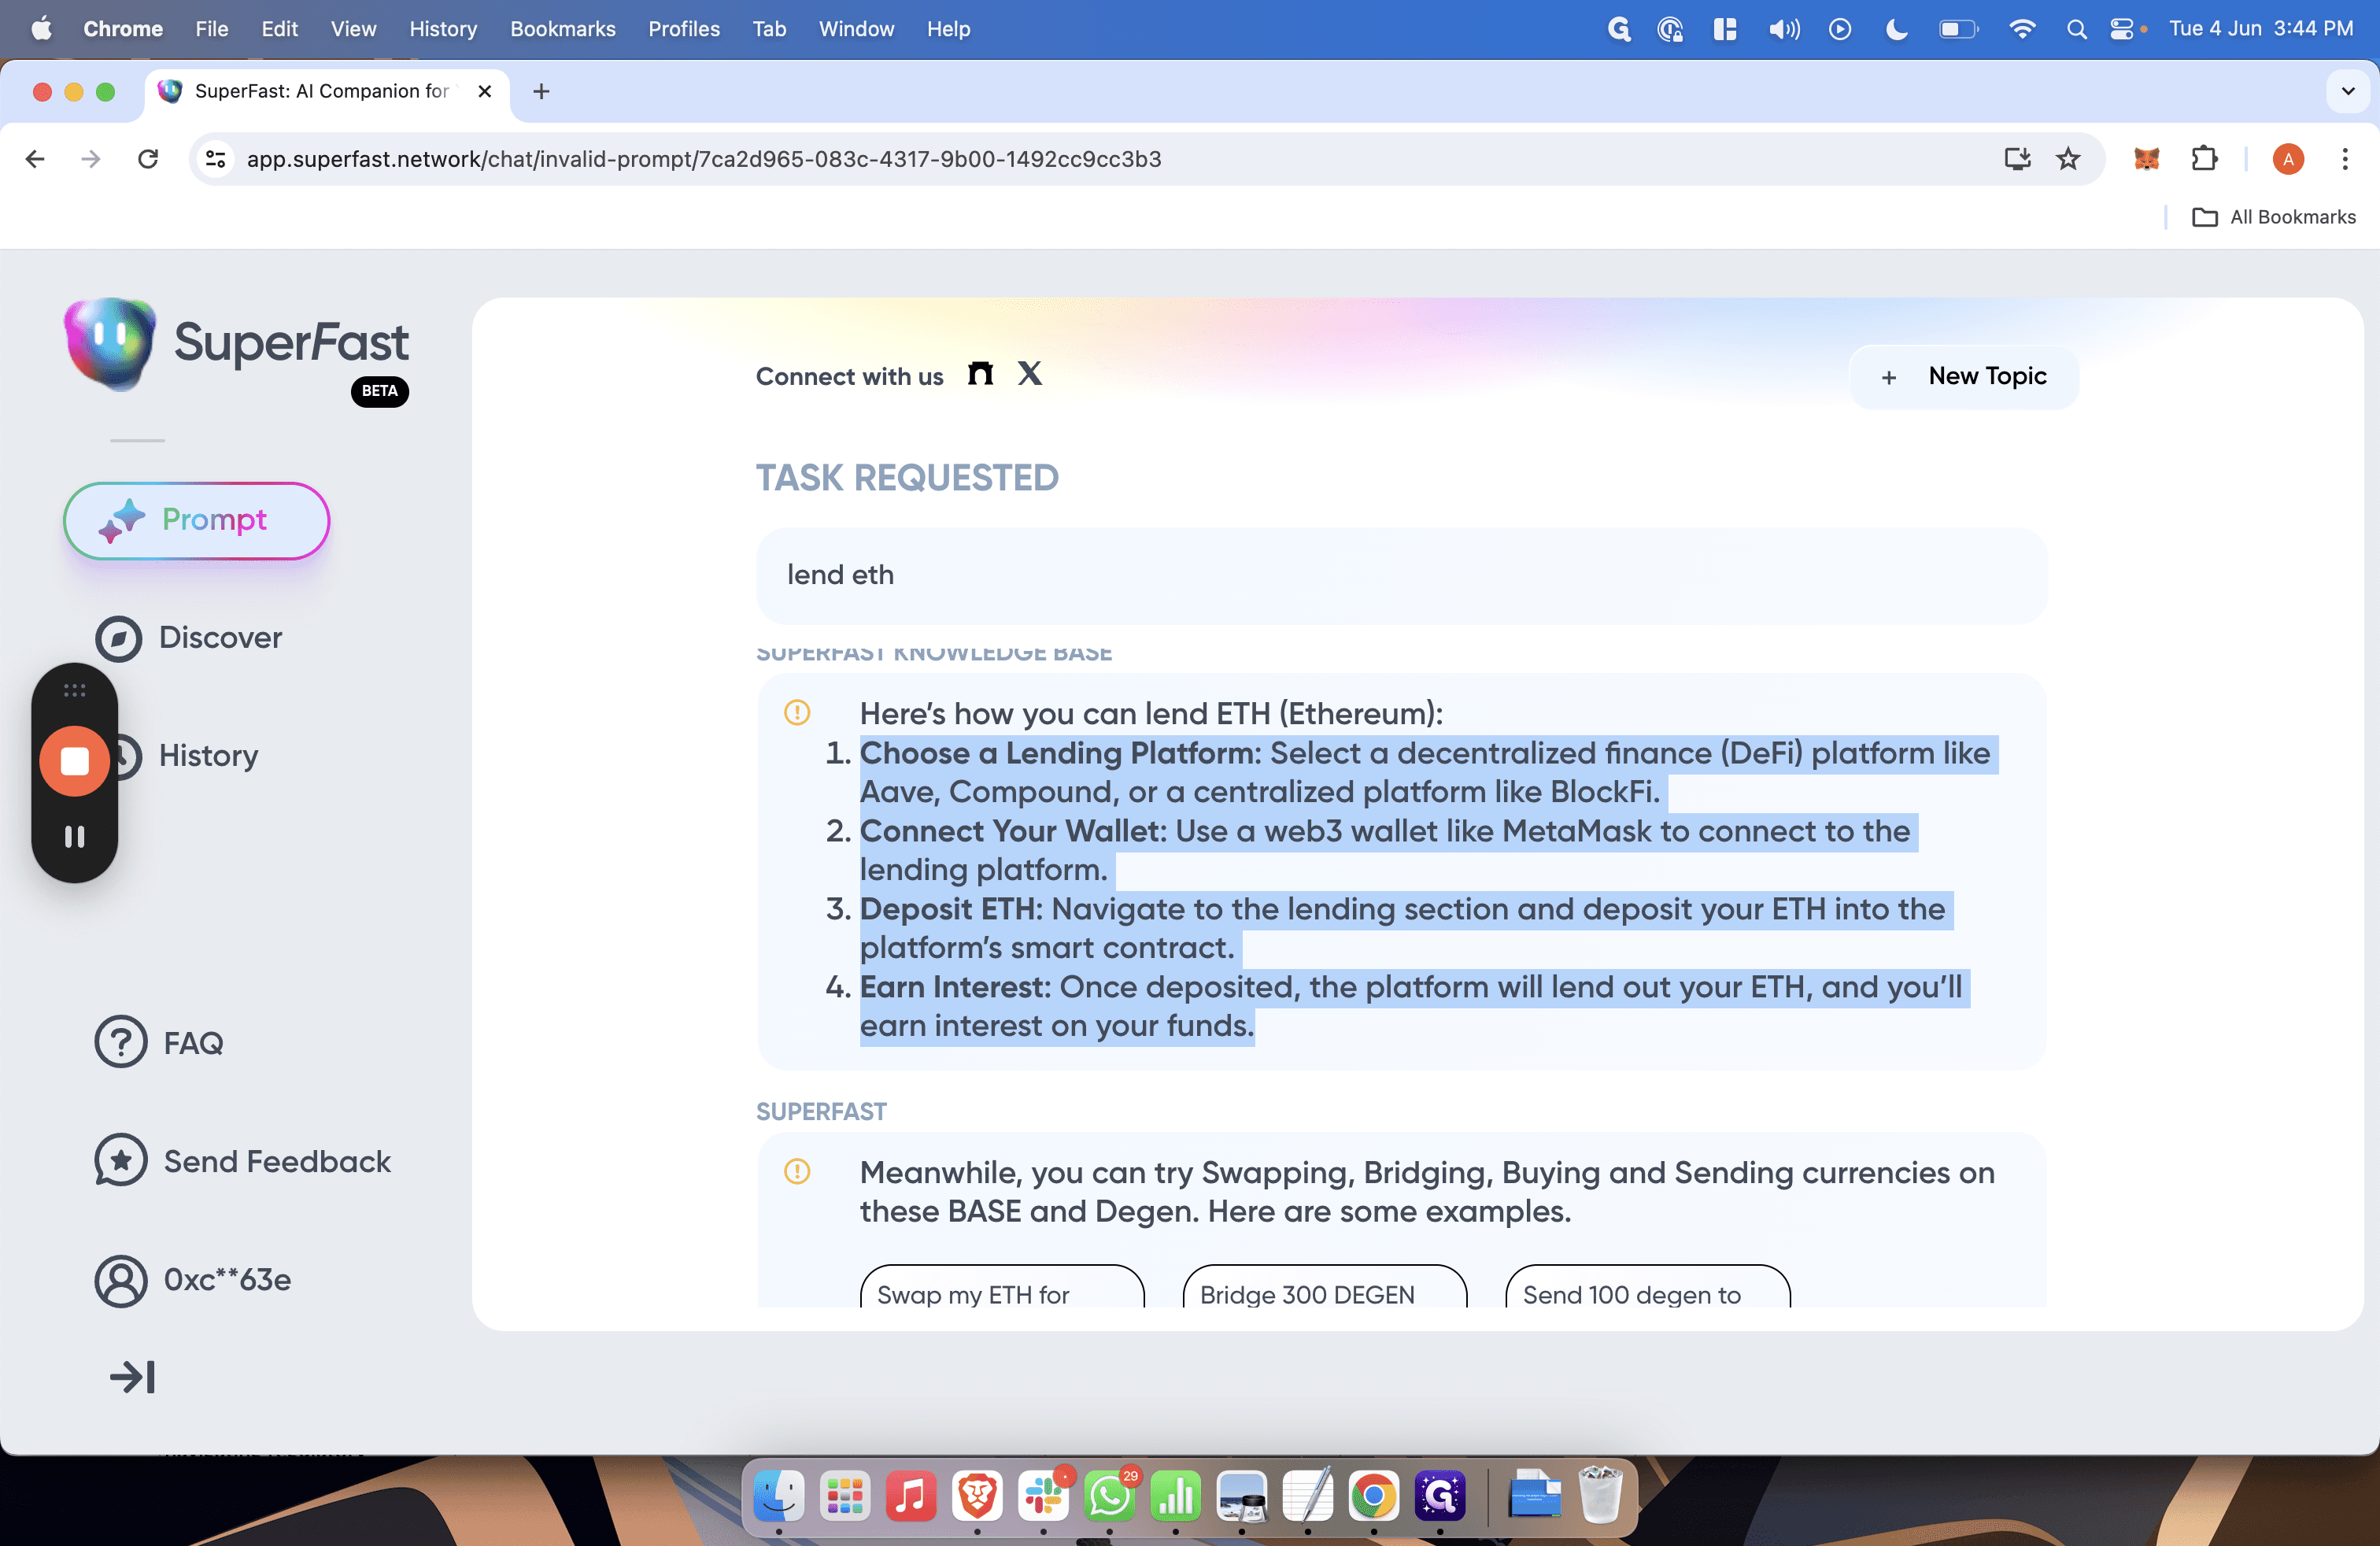2380x1546 pixels.
Task: Open the arch-shaped social icon
Action: tap(980, 374)
